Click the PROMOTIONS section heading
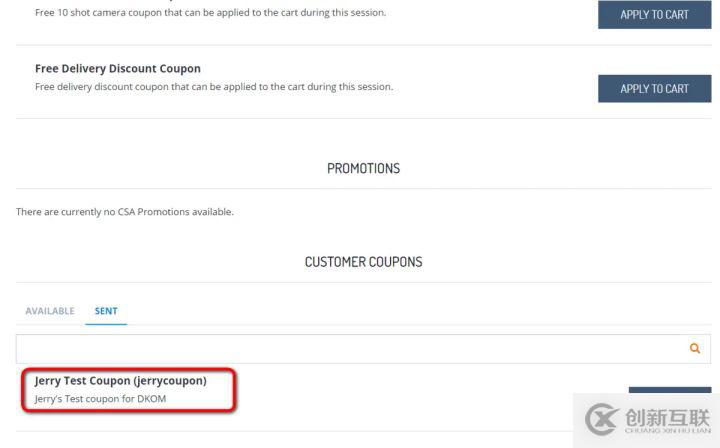This screenshot has height=448, width=720. click(363, 168)
